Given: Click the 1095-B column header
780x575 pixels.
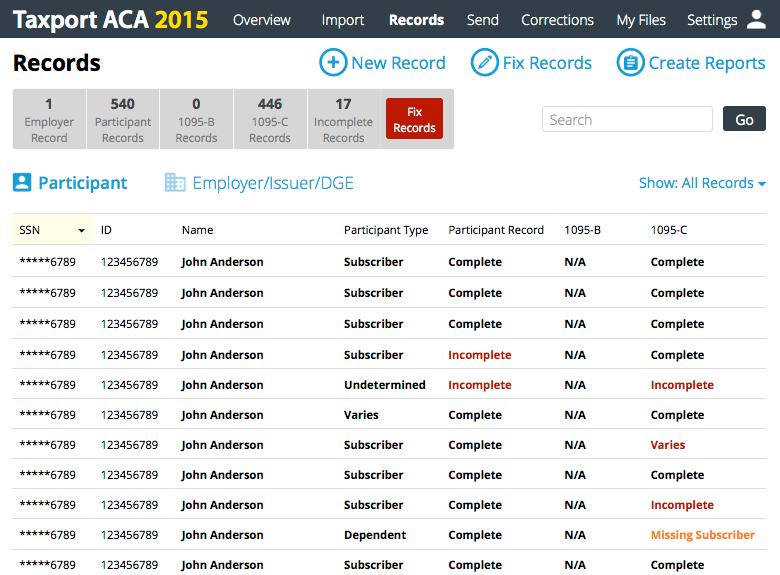Looking at the screenshot, I should pyautogui.click(x=583, y=230).
